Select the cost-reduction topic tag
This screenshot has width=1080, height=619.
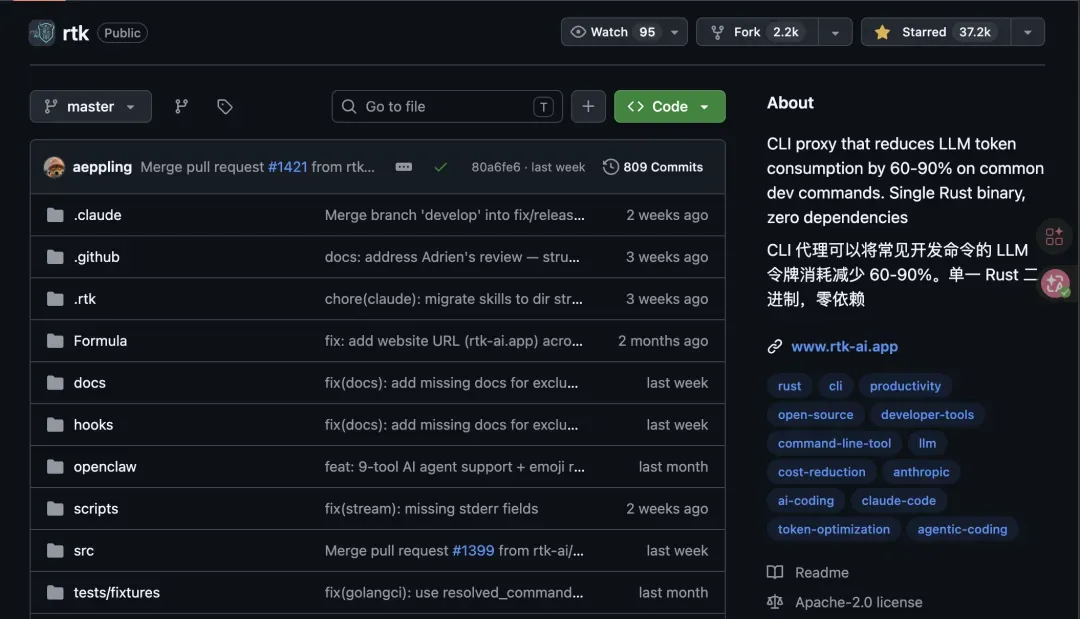(x=822, y=472)
